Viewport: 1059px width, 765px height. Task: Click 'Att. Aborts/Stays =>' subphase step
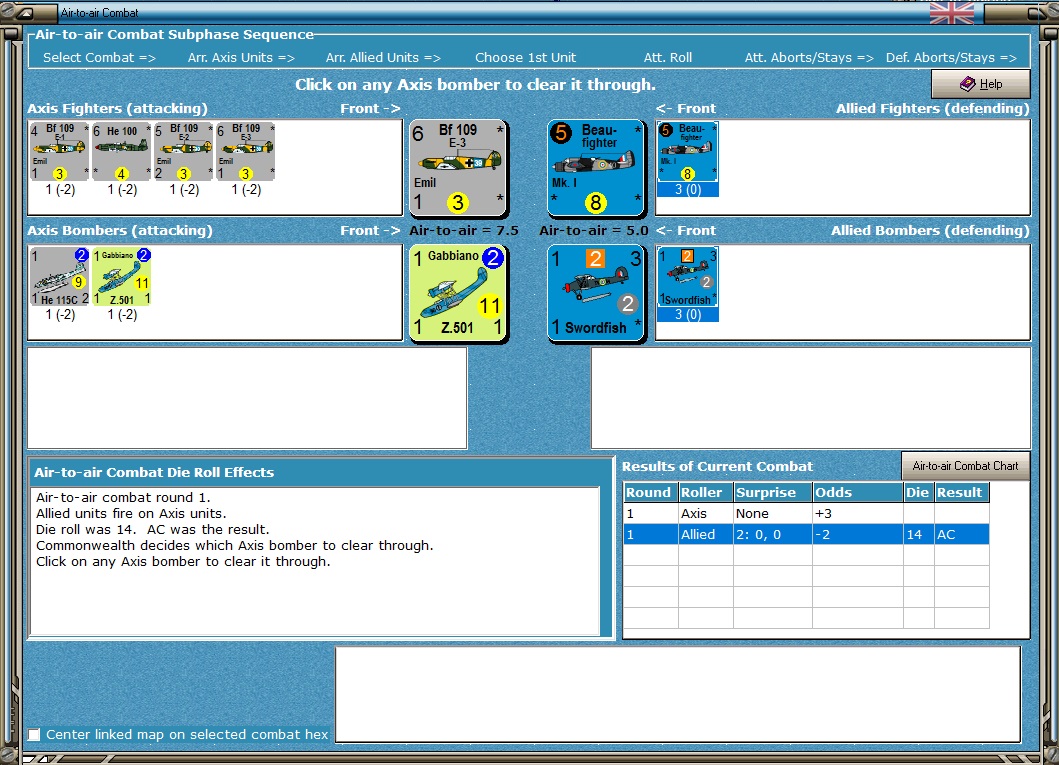click(x=809, y=57)
